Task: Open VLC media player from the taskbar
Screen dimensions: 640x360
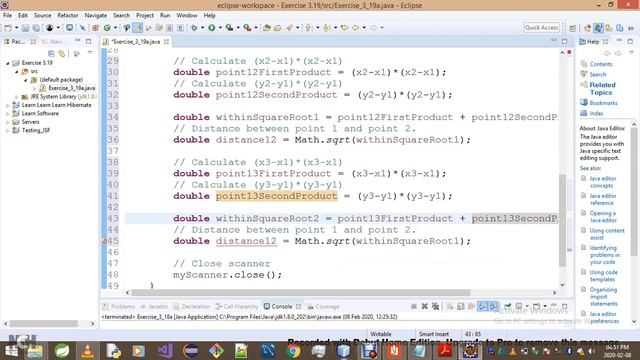Action: [87, 351]
